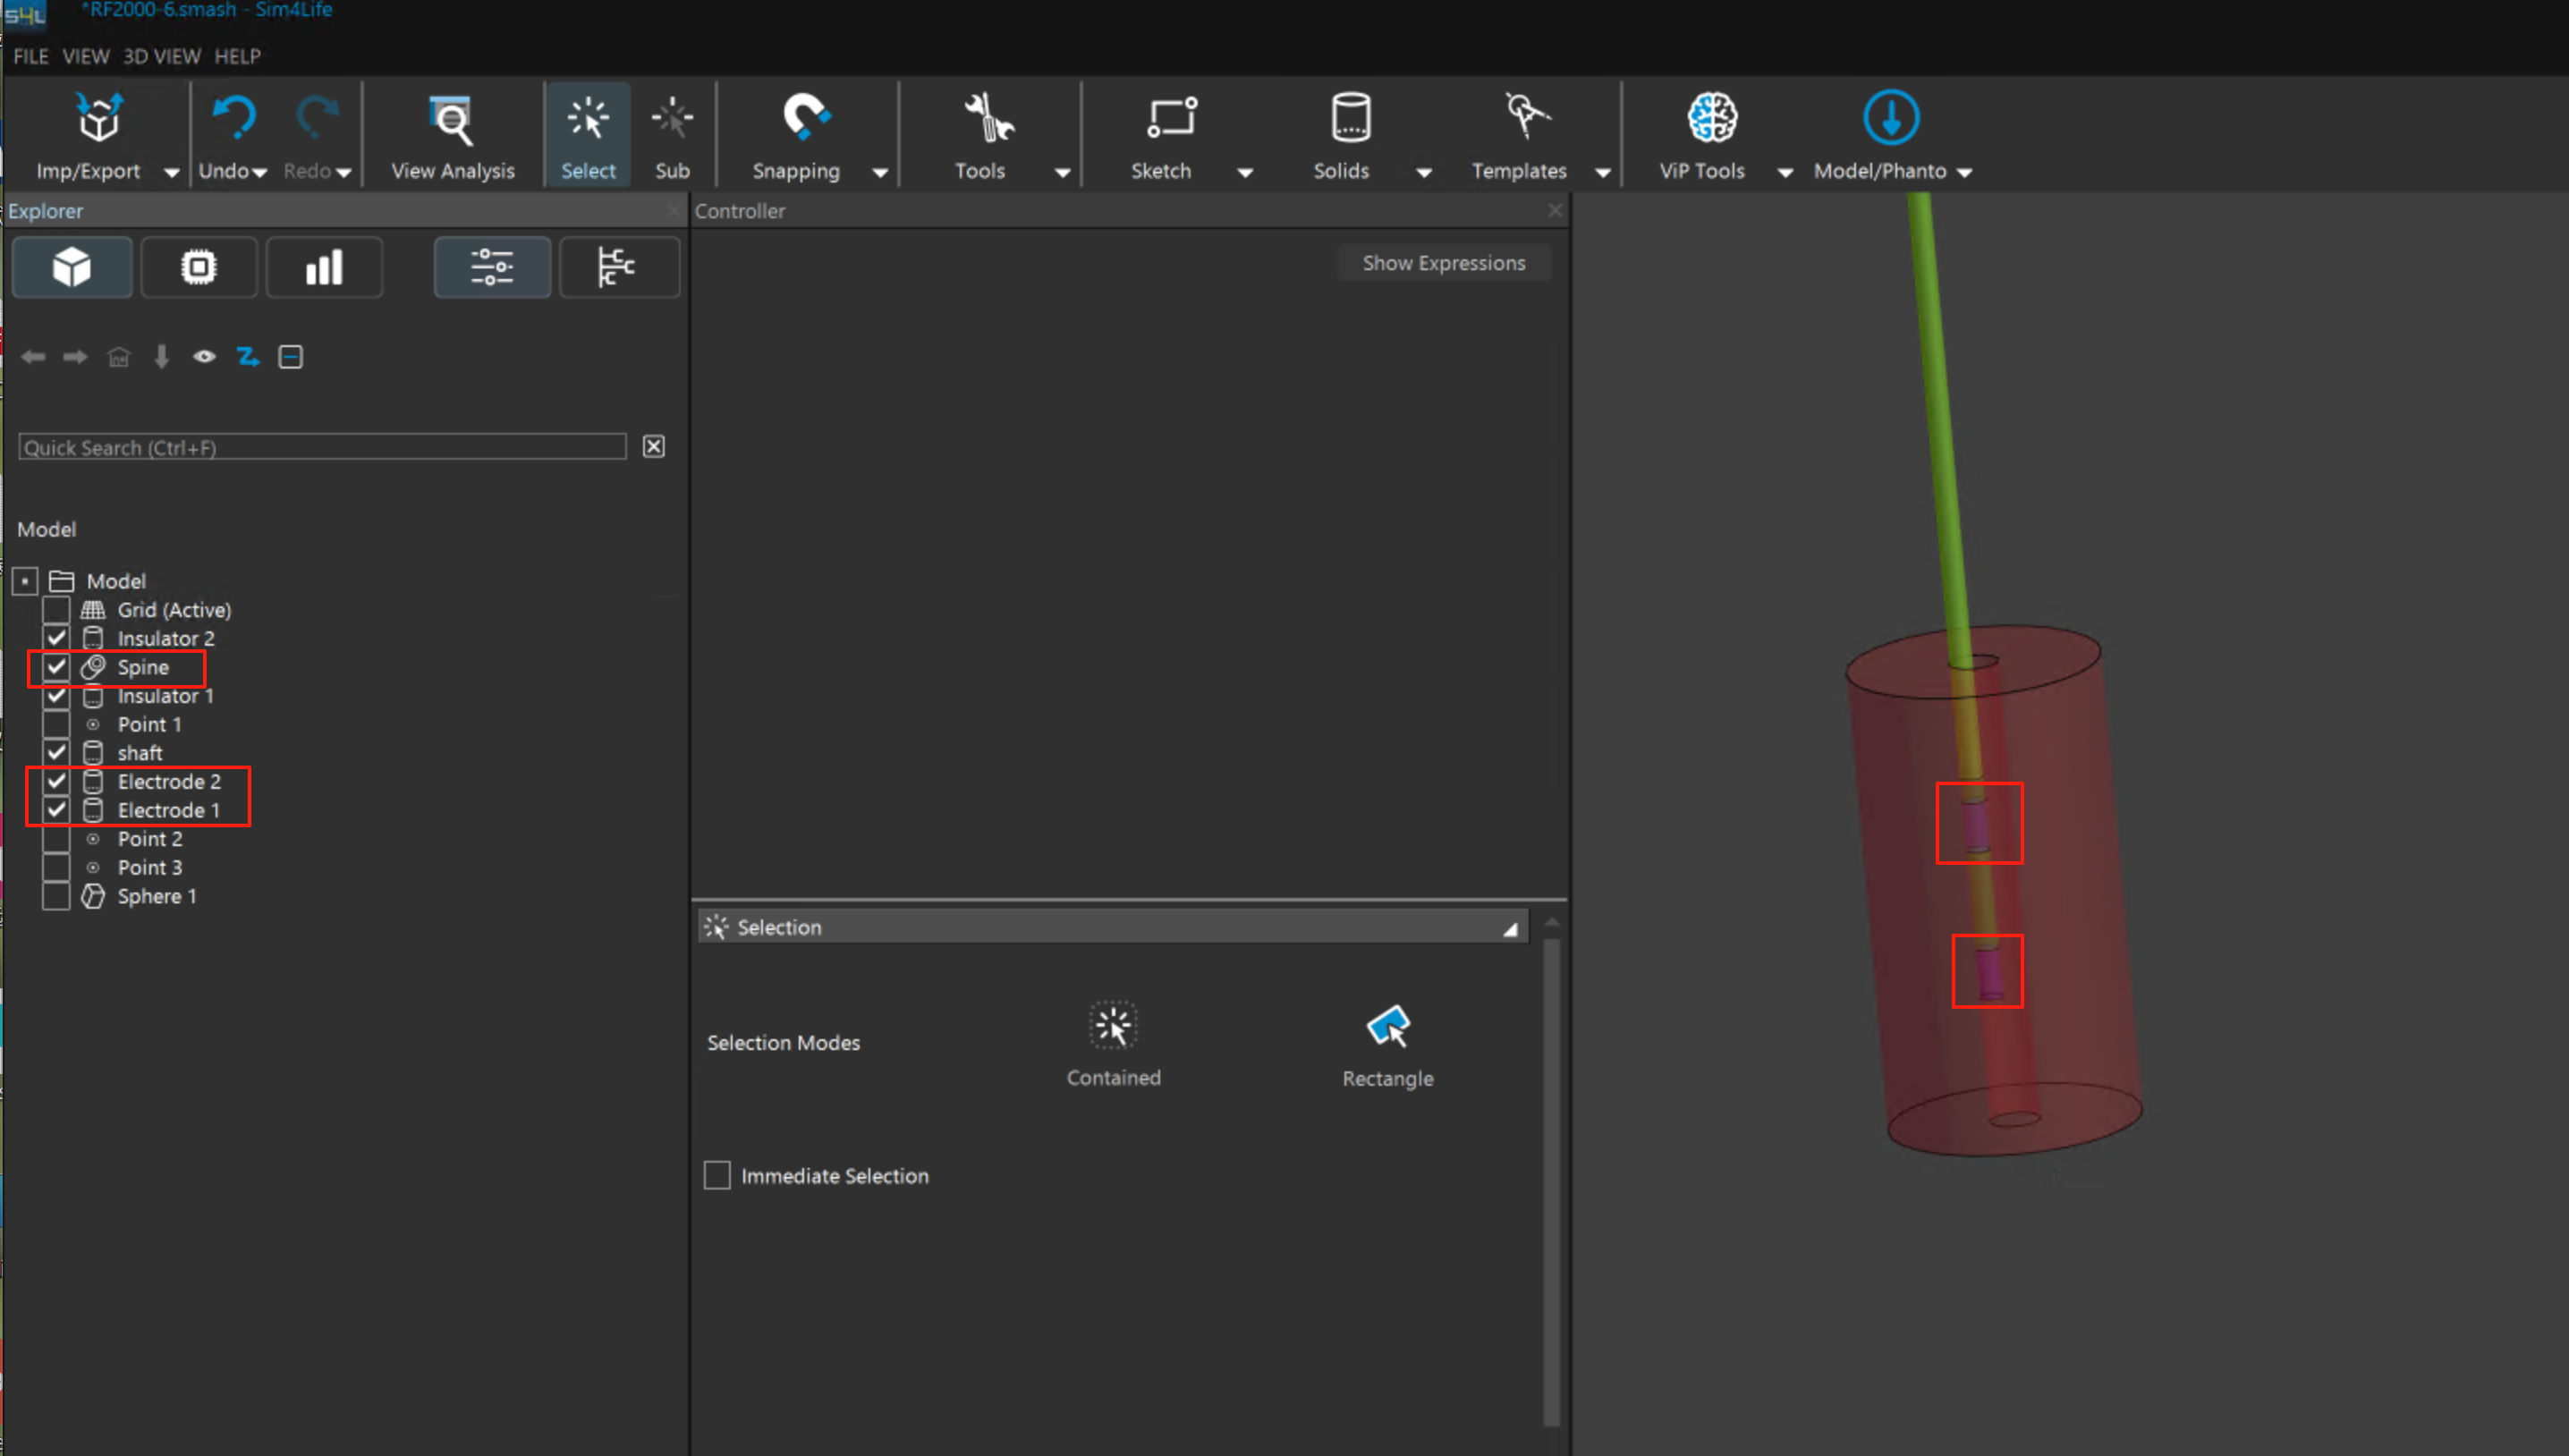
Task: Select Electrode 2 in the model tree
Action: 168,782
